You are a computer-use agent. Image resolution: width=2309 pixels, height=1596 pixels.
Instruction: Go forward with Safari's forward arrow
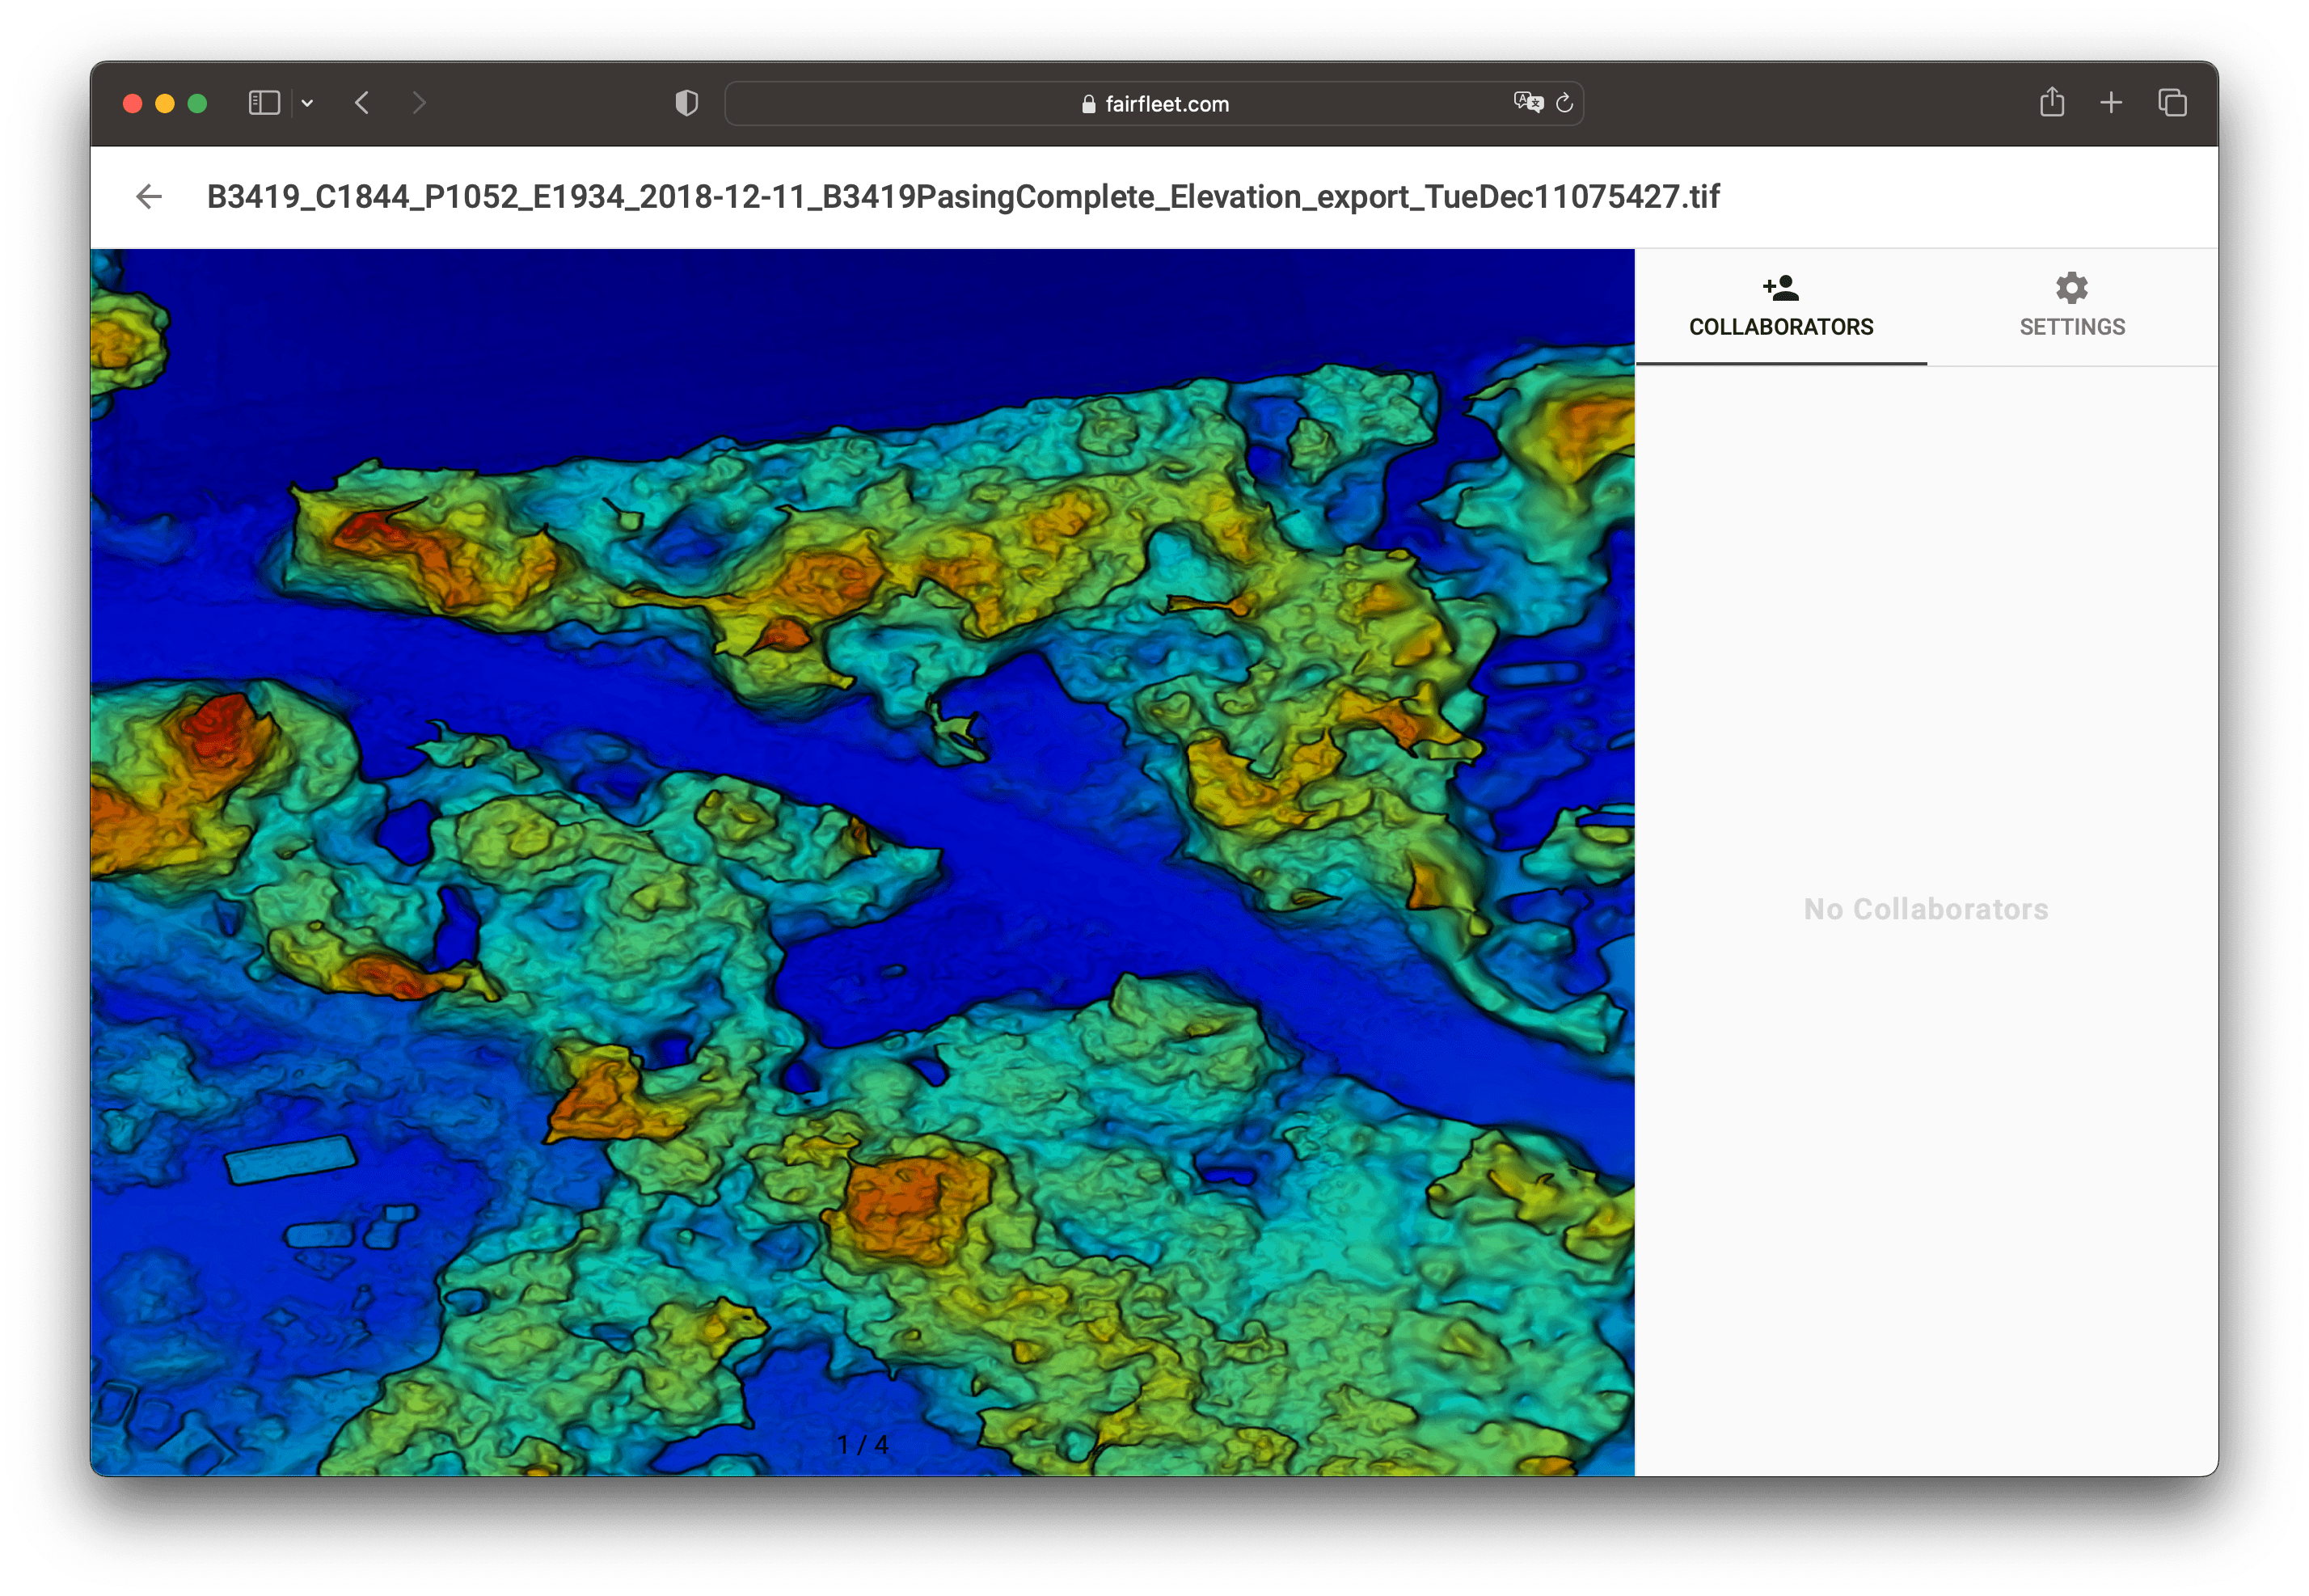[x=419, y=103]
